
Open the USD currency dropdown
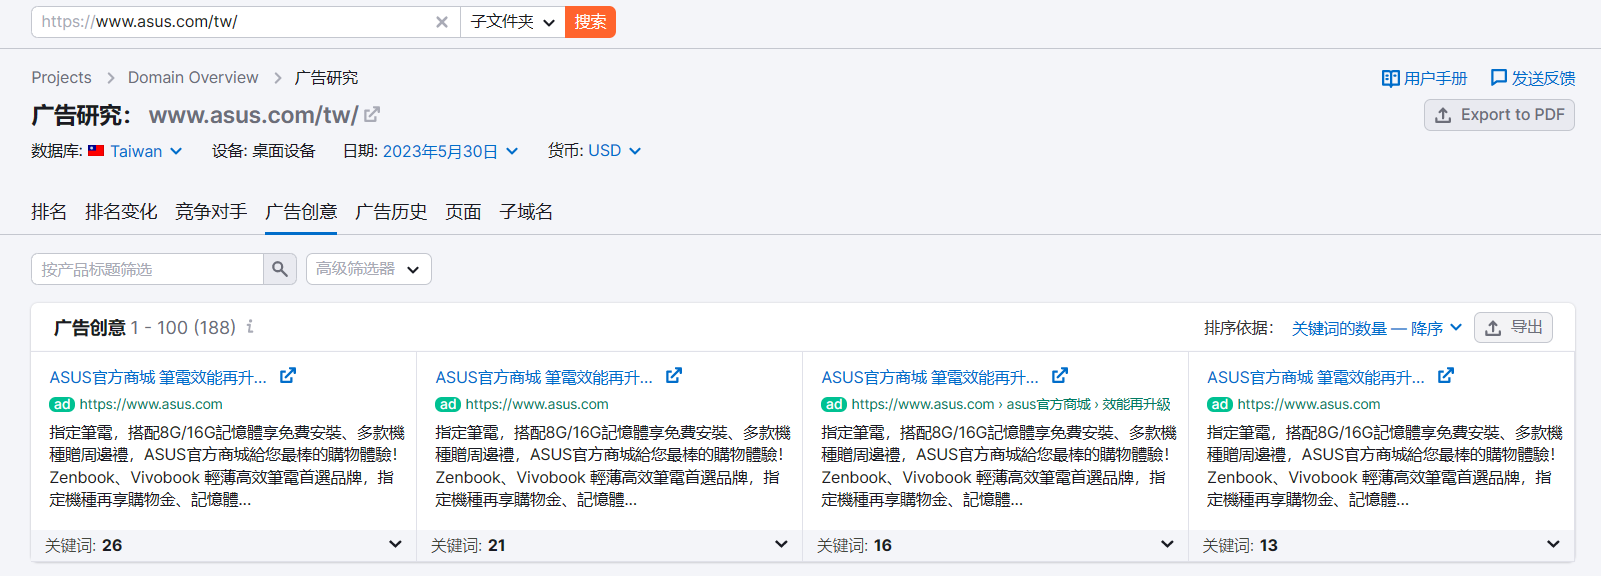pos(614,151)
